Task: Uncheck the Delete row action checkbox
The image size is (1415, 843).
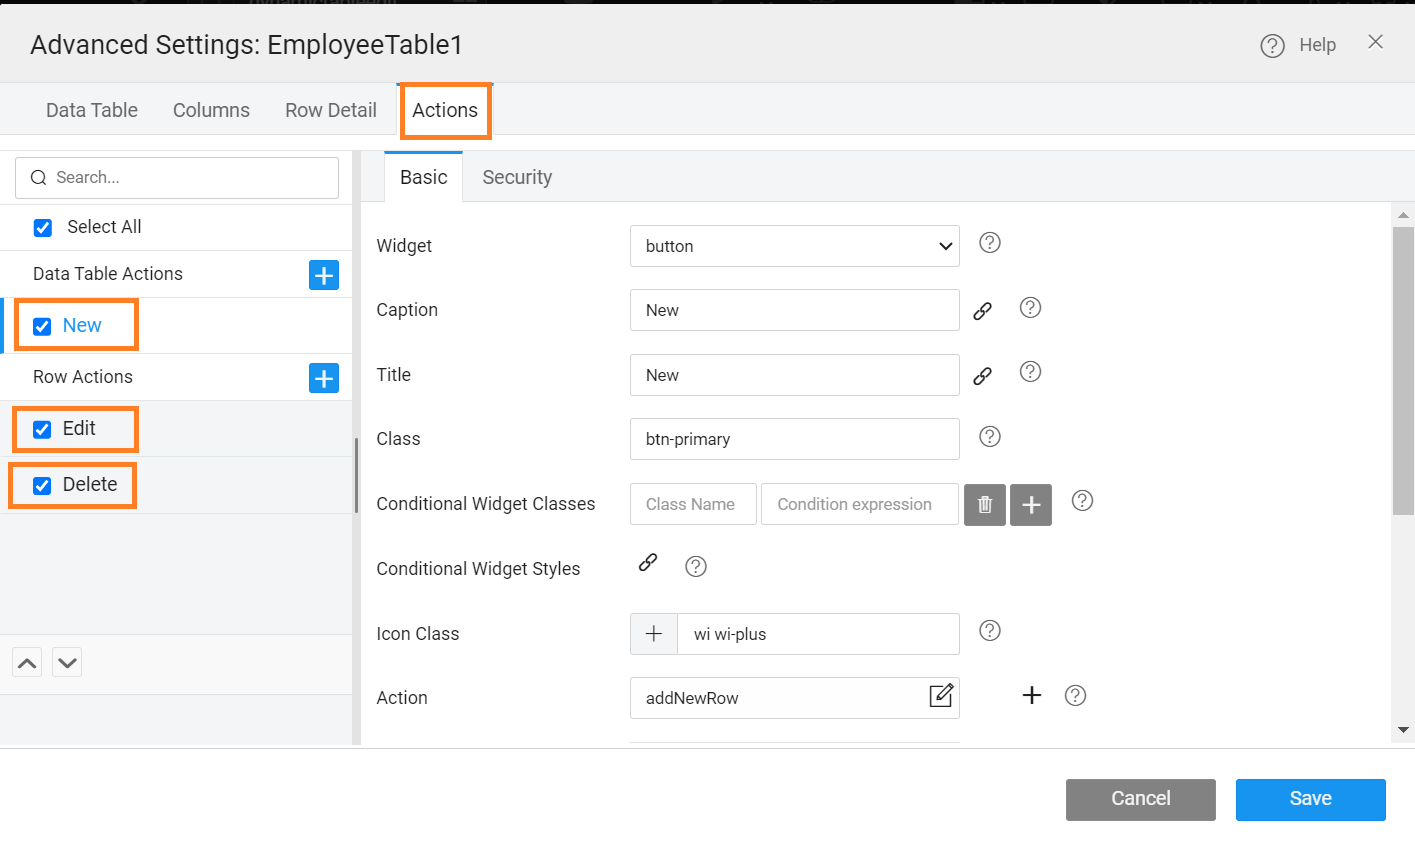Action: coord(42,486)
